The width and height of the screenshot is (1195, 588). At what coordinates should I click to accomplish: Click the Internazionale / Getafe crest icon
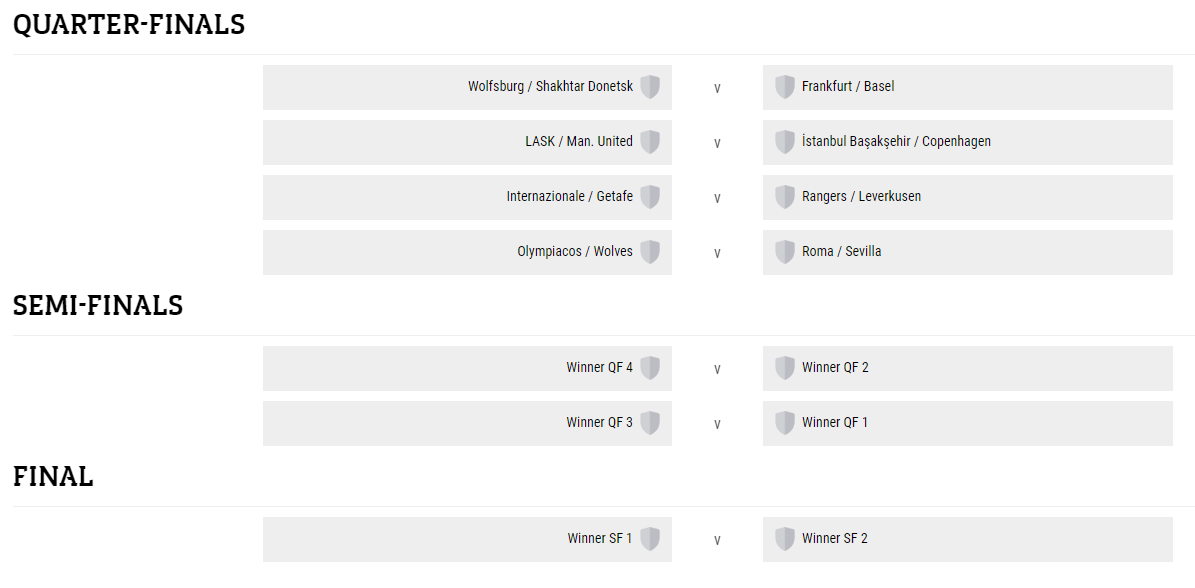click(x=650, y=197)
